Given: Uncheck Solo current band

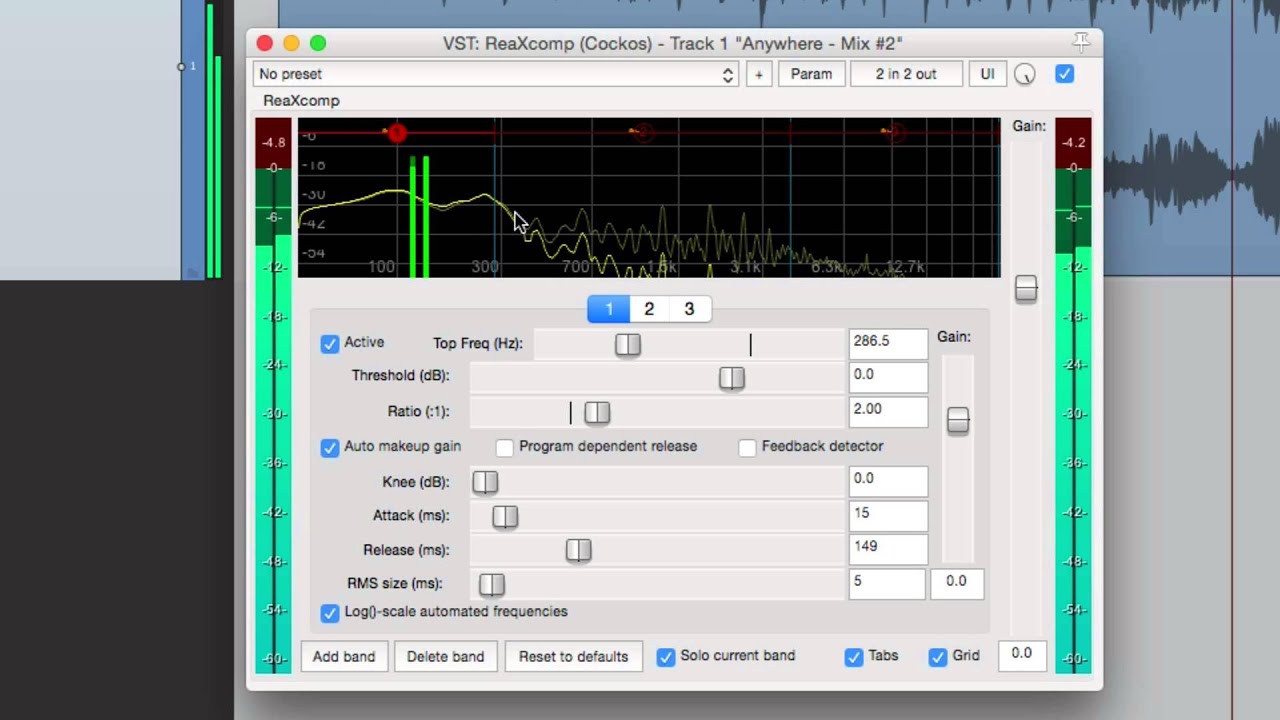Looking at the screenshot, I should point(666,657).
